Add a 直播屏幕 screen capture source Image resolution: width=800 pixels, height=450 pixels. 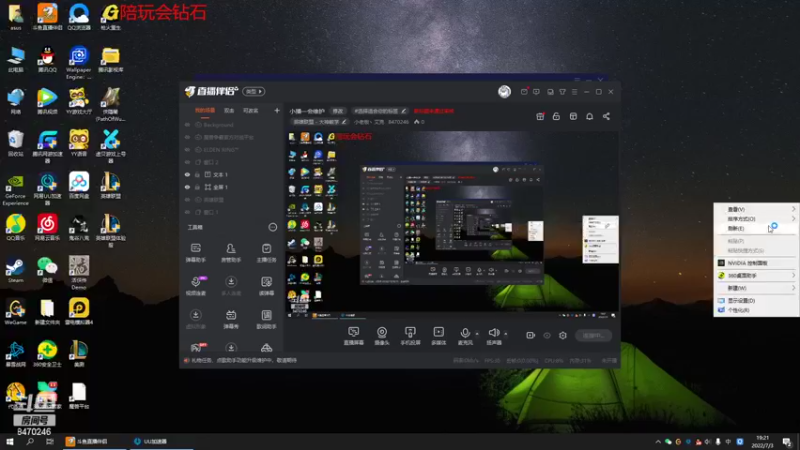coord(354,336)
